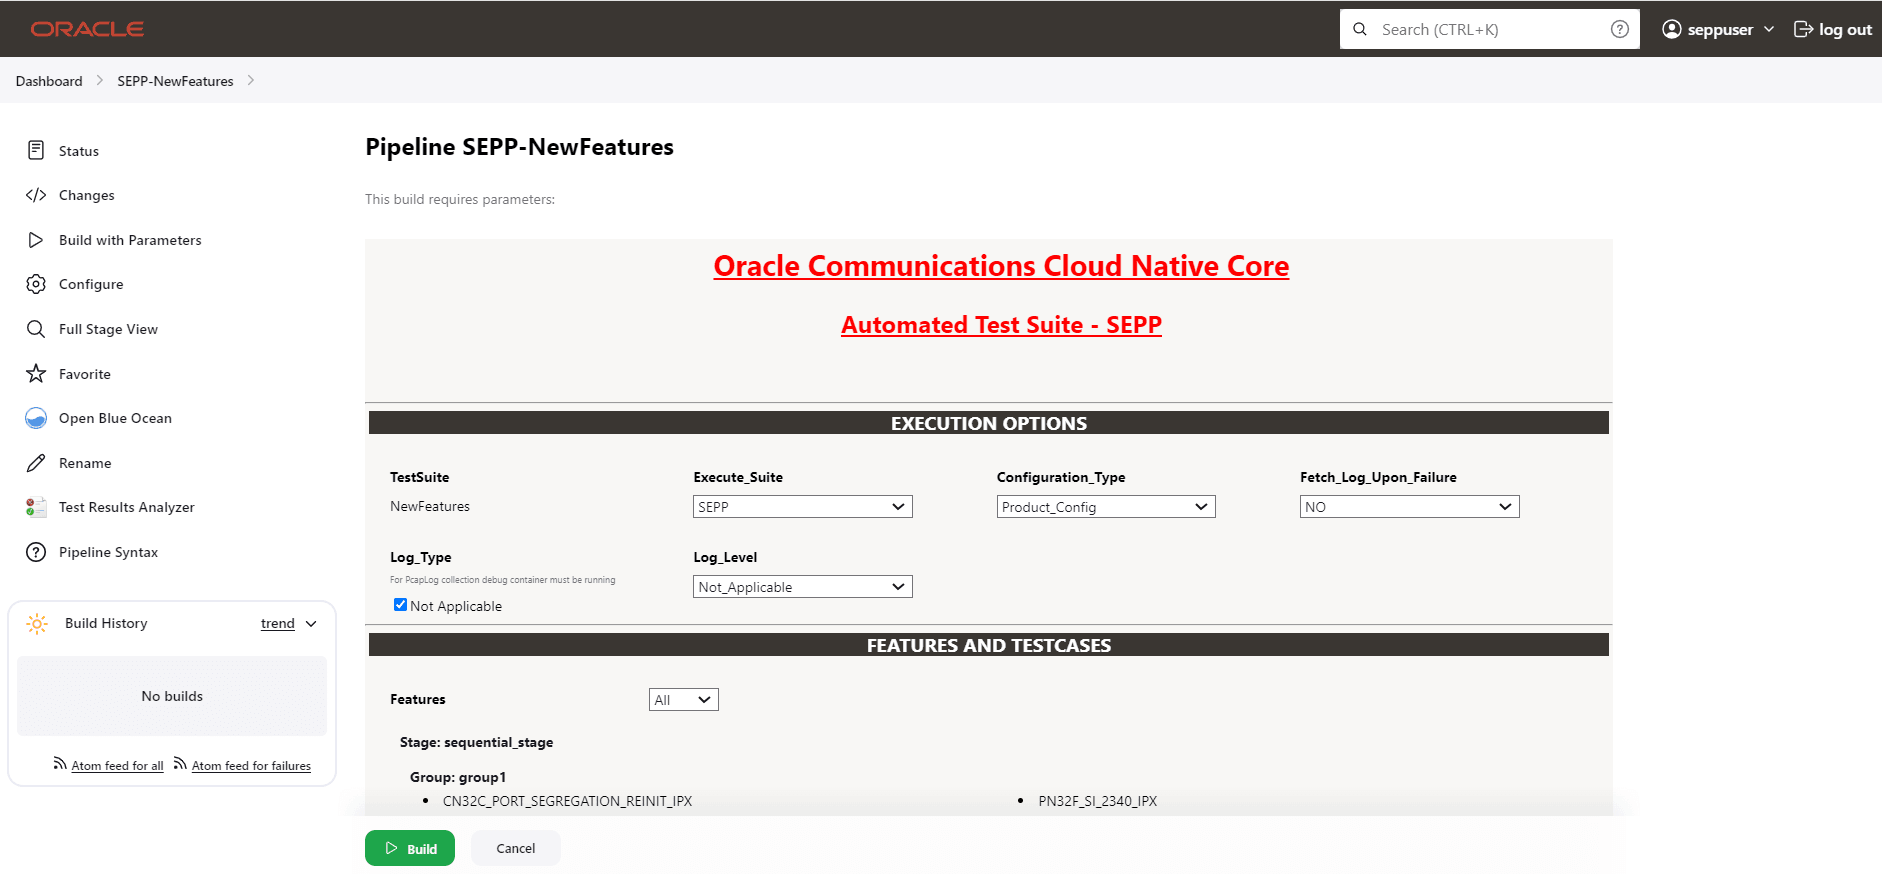
Task: Follow the Oracle Communications Cloud Native Core link
Action: click(x=1001, y=266)
